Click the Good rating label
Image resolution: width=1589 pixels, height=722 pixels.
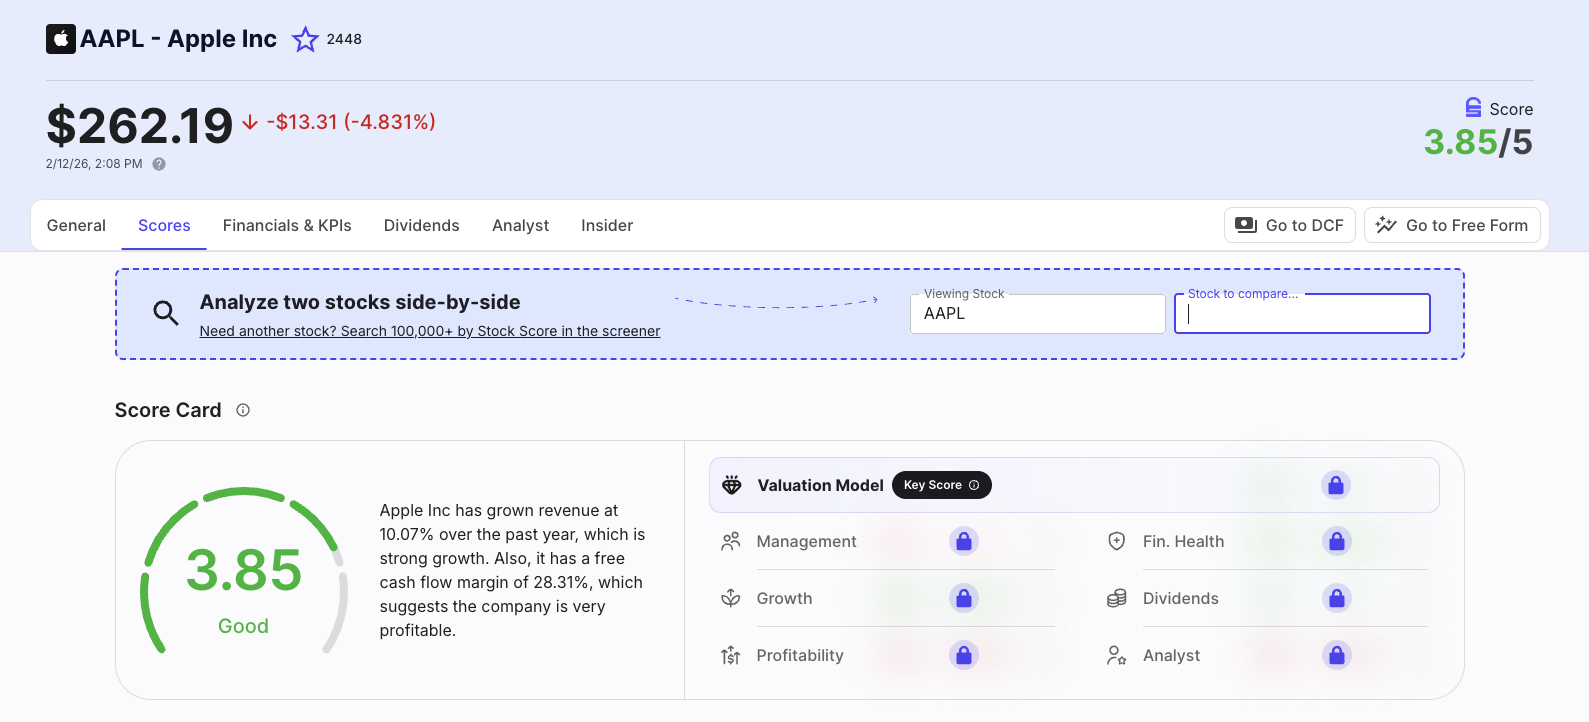click(243, 626)
